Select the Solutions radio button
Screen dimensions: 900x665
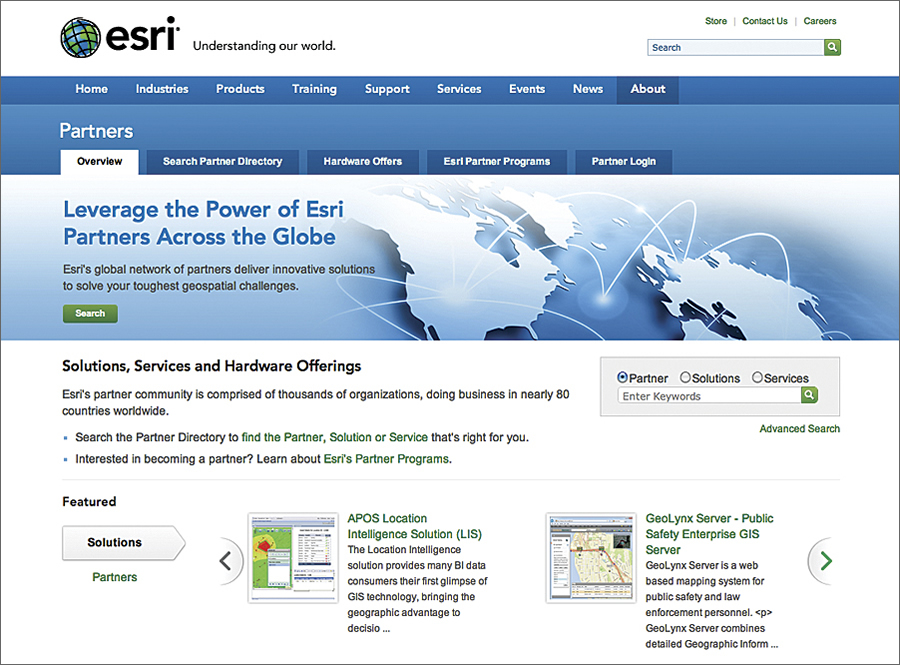[x=685, y=378]
